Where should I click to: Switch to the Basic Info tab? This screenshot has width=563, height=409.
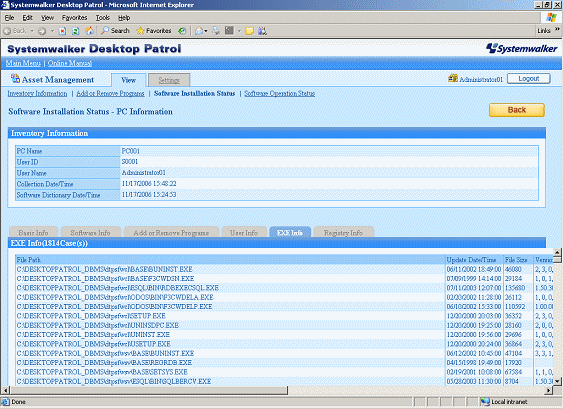click(33, 232)
